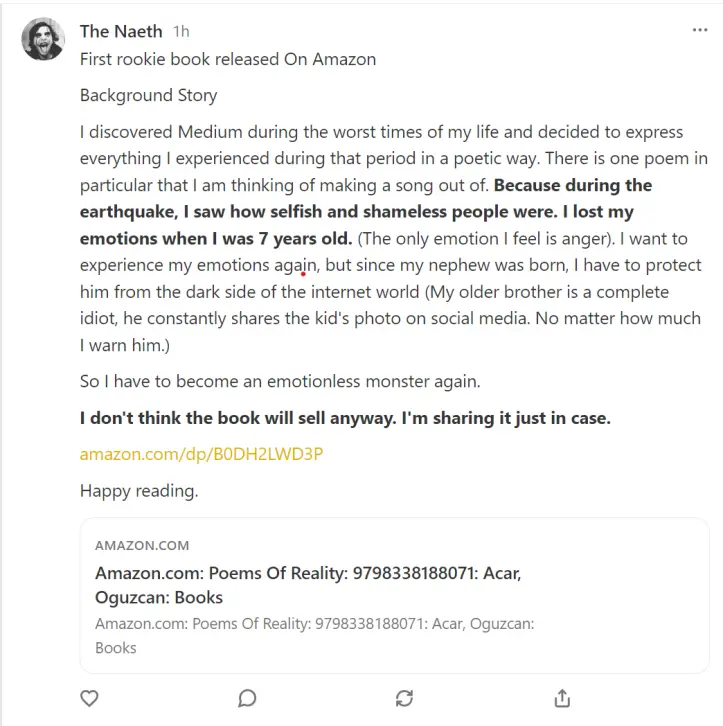Image resolution: width=723 pixels, height=726 pixels.
Task: Open The Naeth's profile avatar
Action: [43, 39]
